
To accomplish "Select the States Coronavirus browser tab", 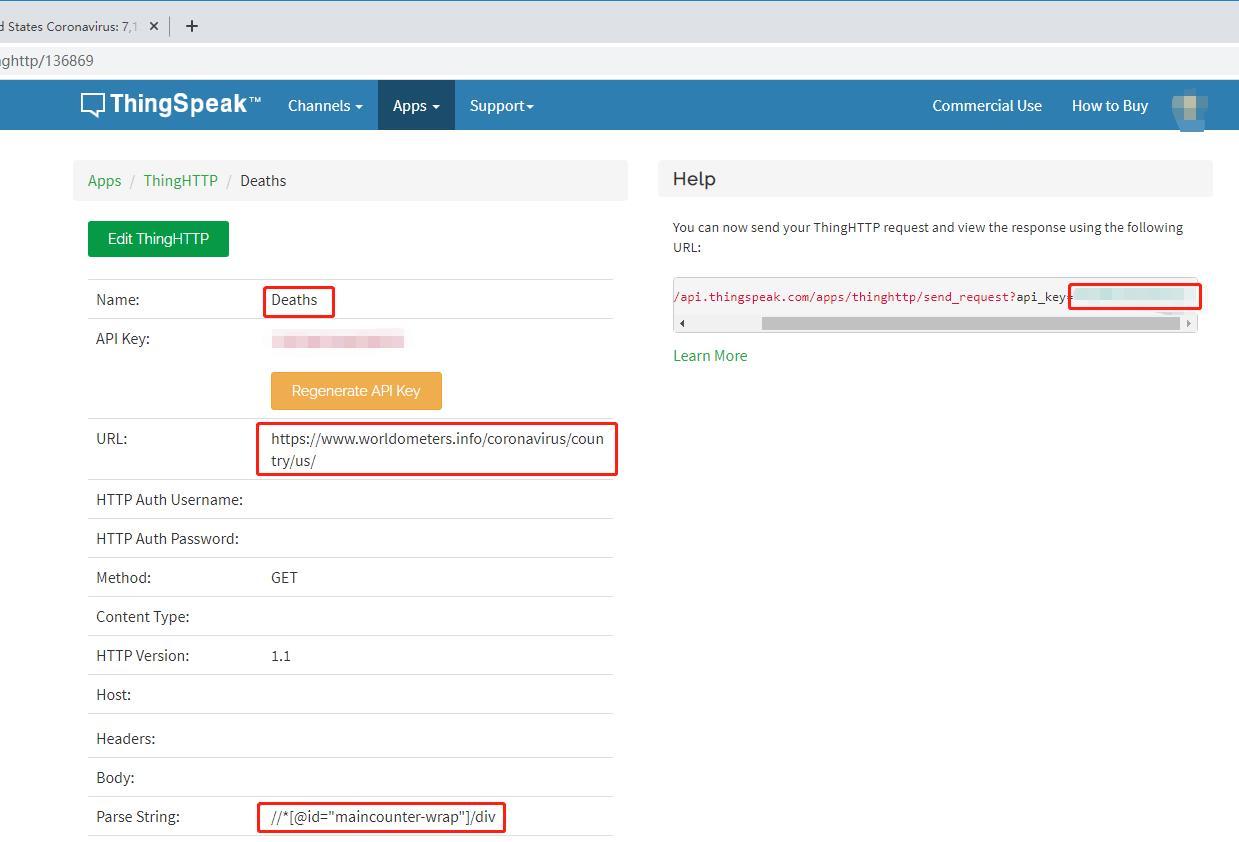I will [x=68, y=26].
